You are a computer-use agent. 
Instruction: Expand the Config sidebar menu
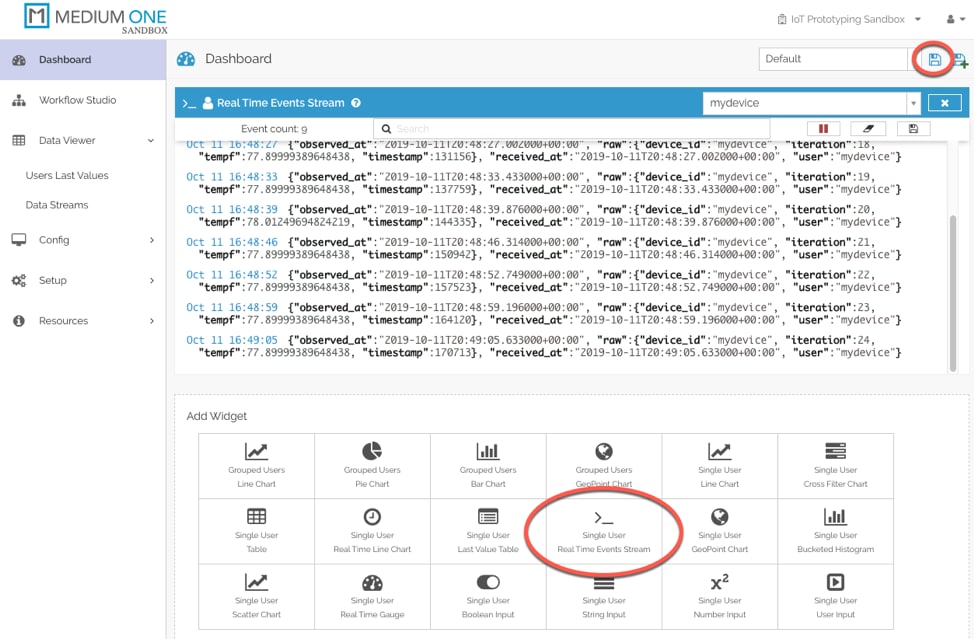click(83, 240)
